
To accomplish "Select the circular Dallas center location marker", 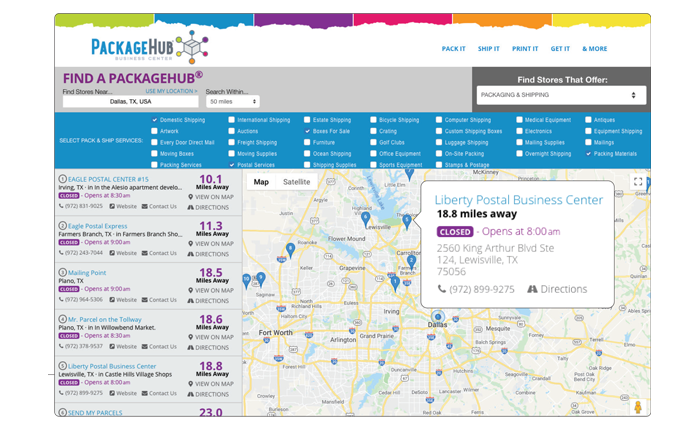I will (x=438, y=316).
